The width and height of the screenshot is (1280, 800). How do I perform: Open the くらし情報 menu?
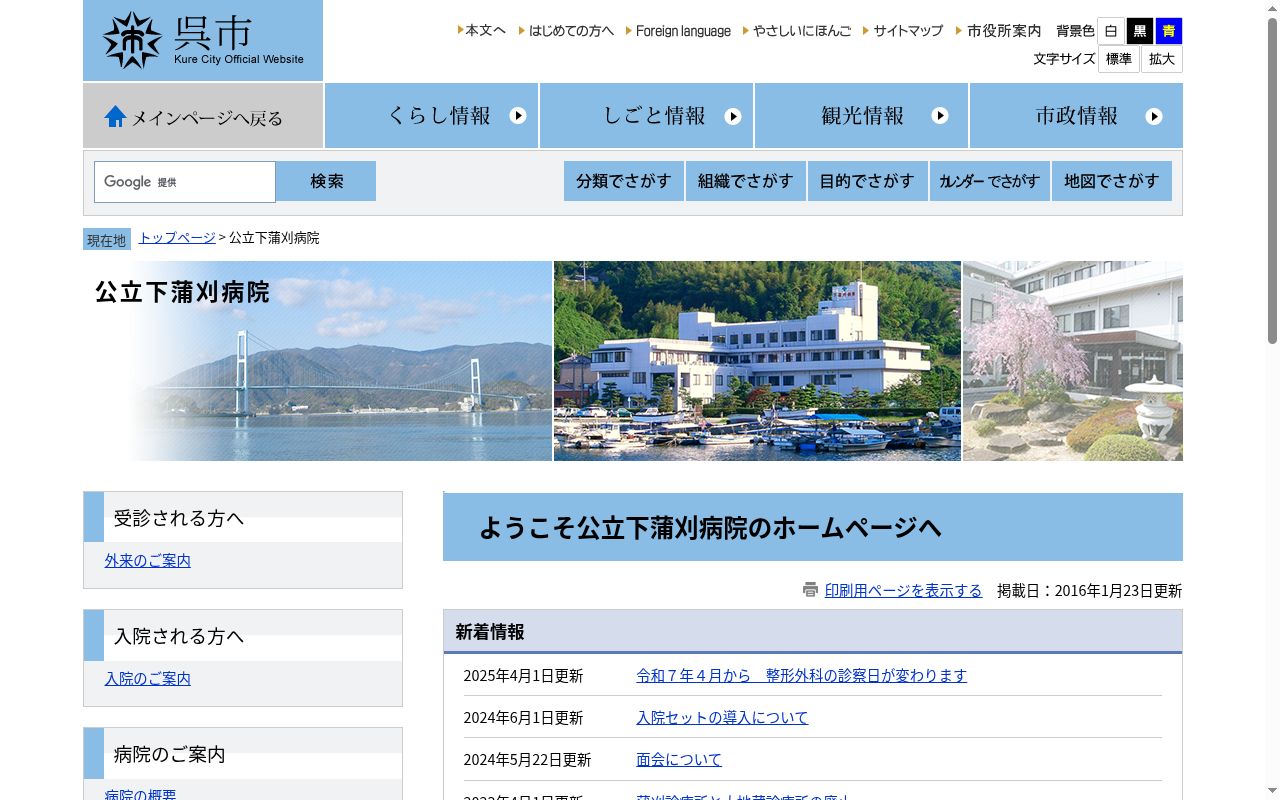tap(432, 116)
